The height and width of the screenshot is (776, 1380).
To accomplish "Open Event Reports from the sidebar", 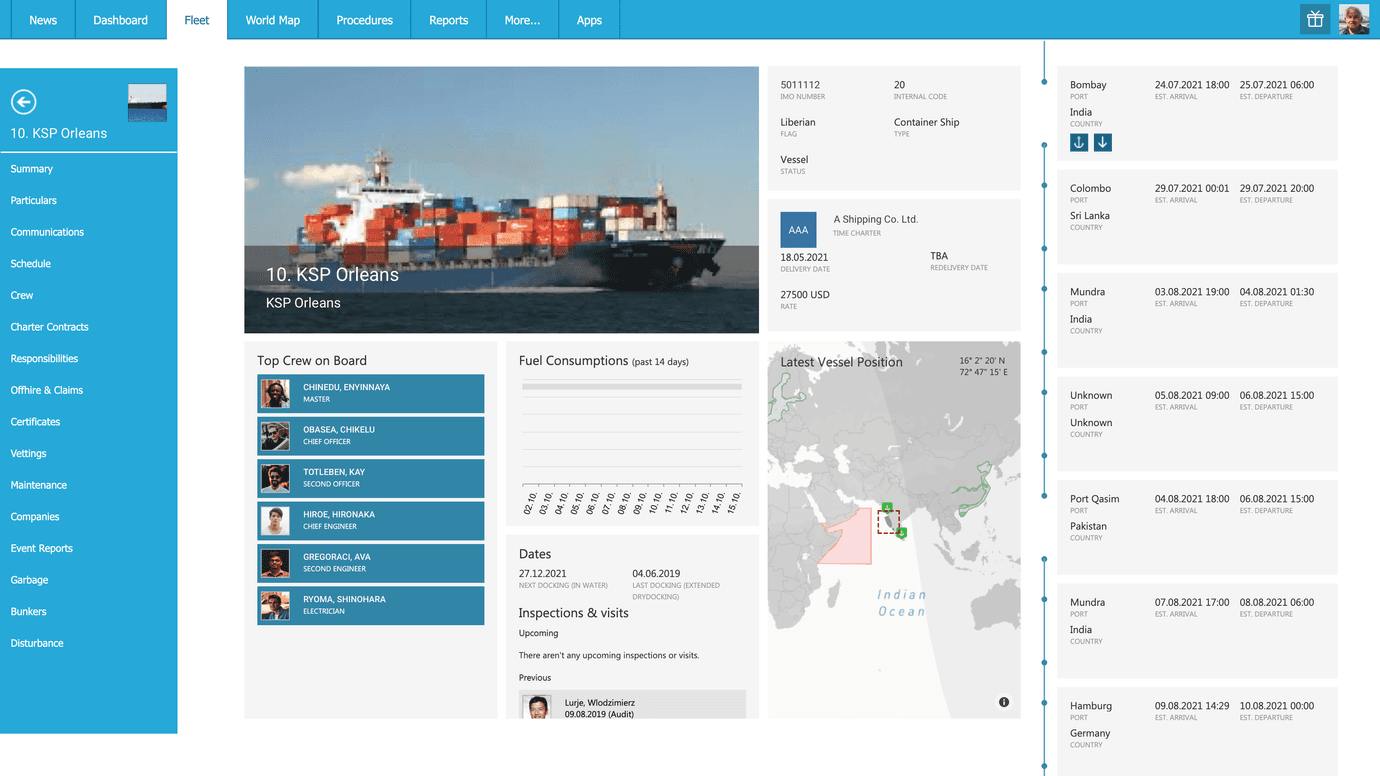I will pyautogui.click(x=43, y=548).
